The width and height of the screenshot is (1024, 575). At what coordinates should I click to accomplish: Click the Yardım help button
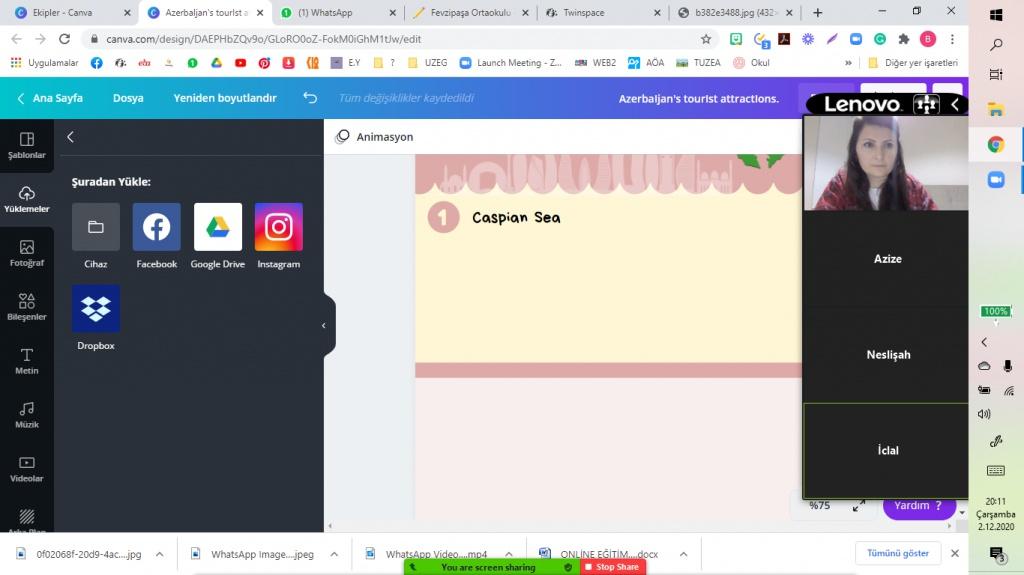(x=919, y=506)
